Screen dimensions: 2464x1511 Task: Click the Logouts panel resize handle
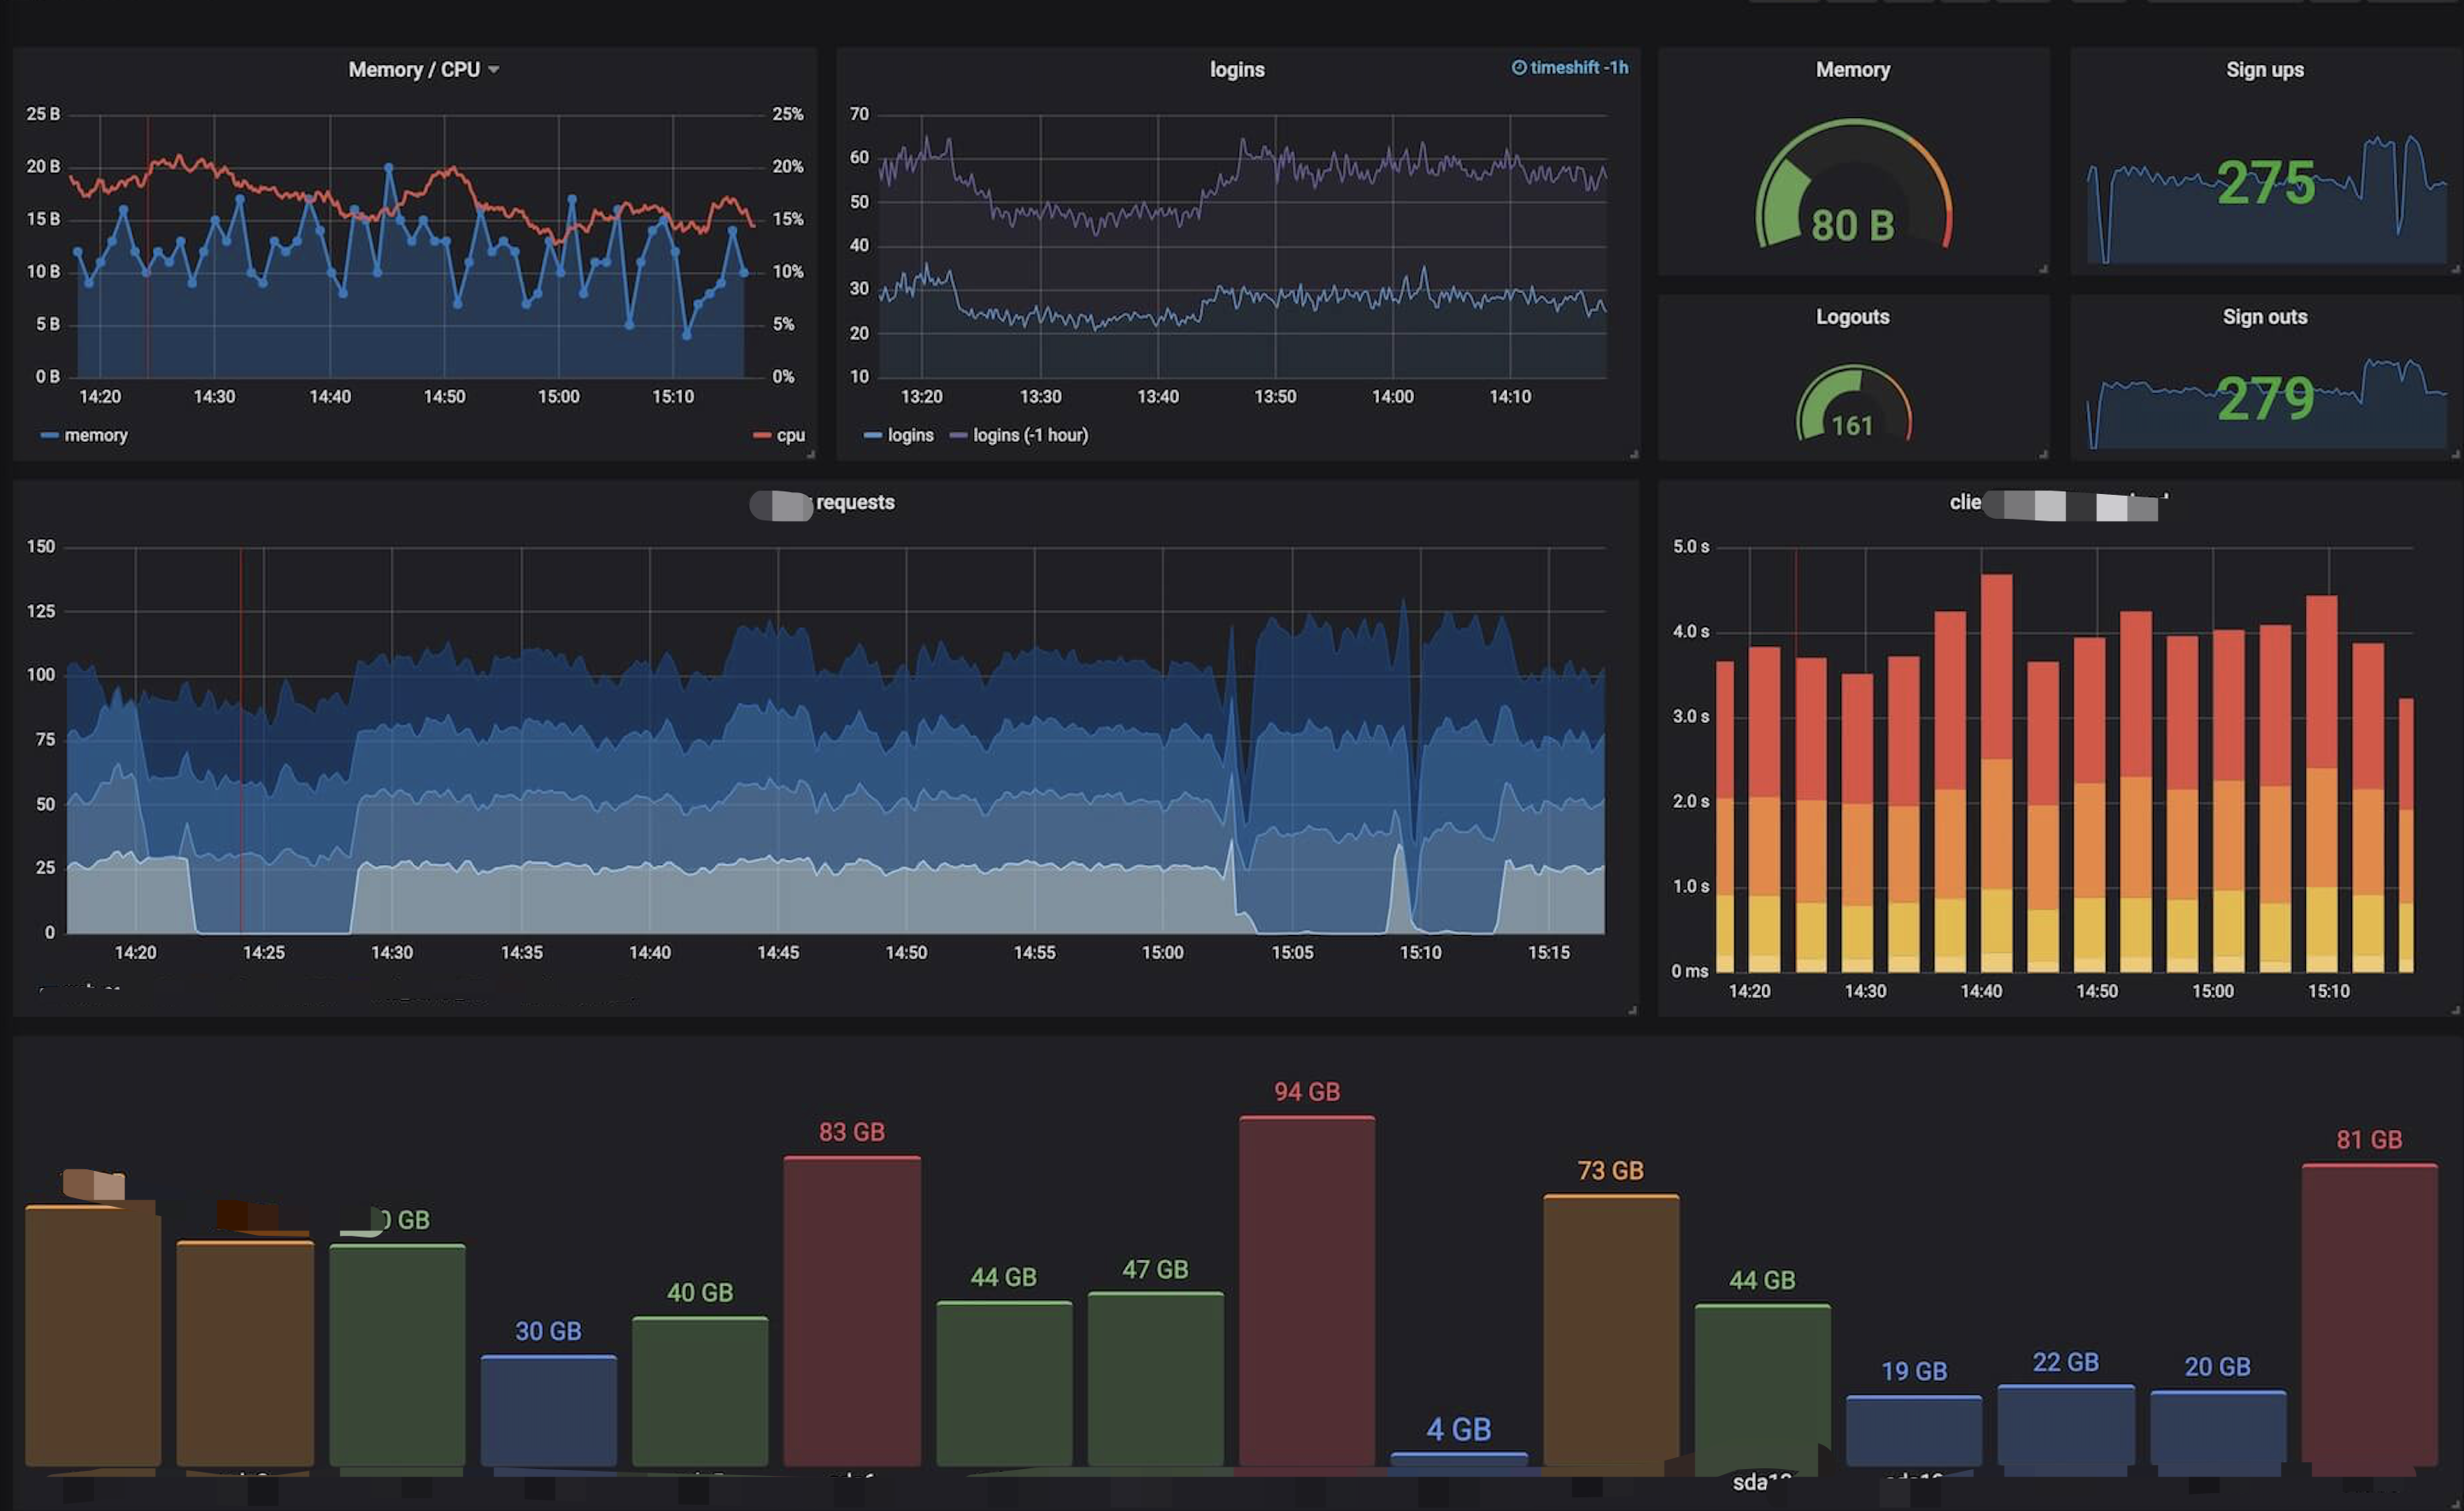coord(2043,454)
